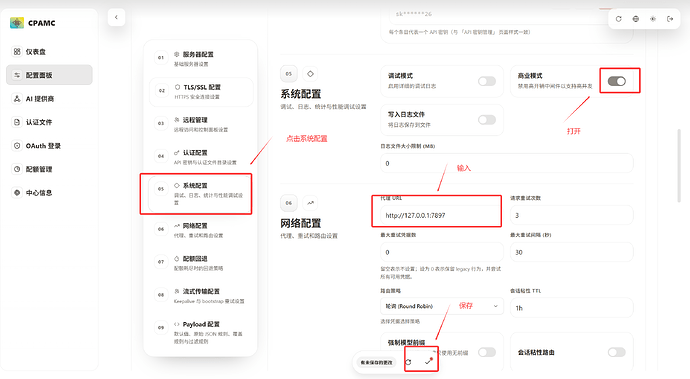Jump to section 07 配额回退
The image size is (690, 379).
tap(201, 263)
